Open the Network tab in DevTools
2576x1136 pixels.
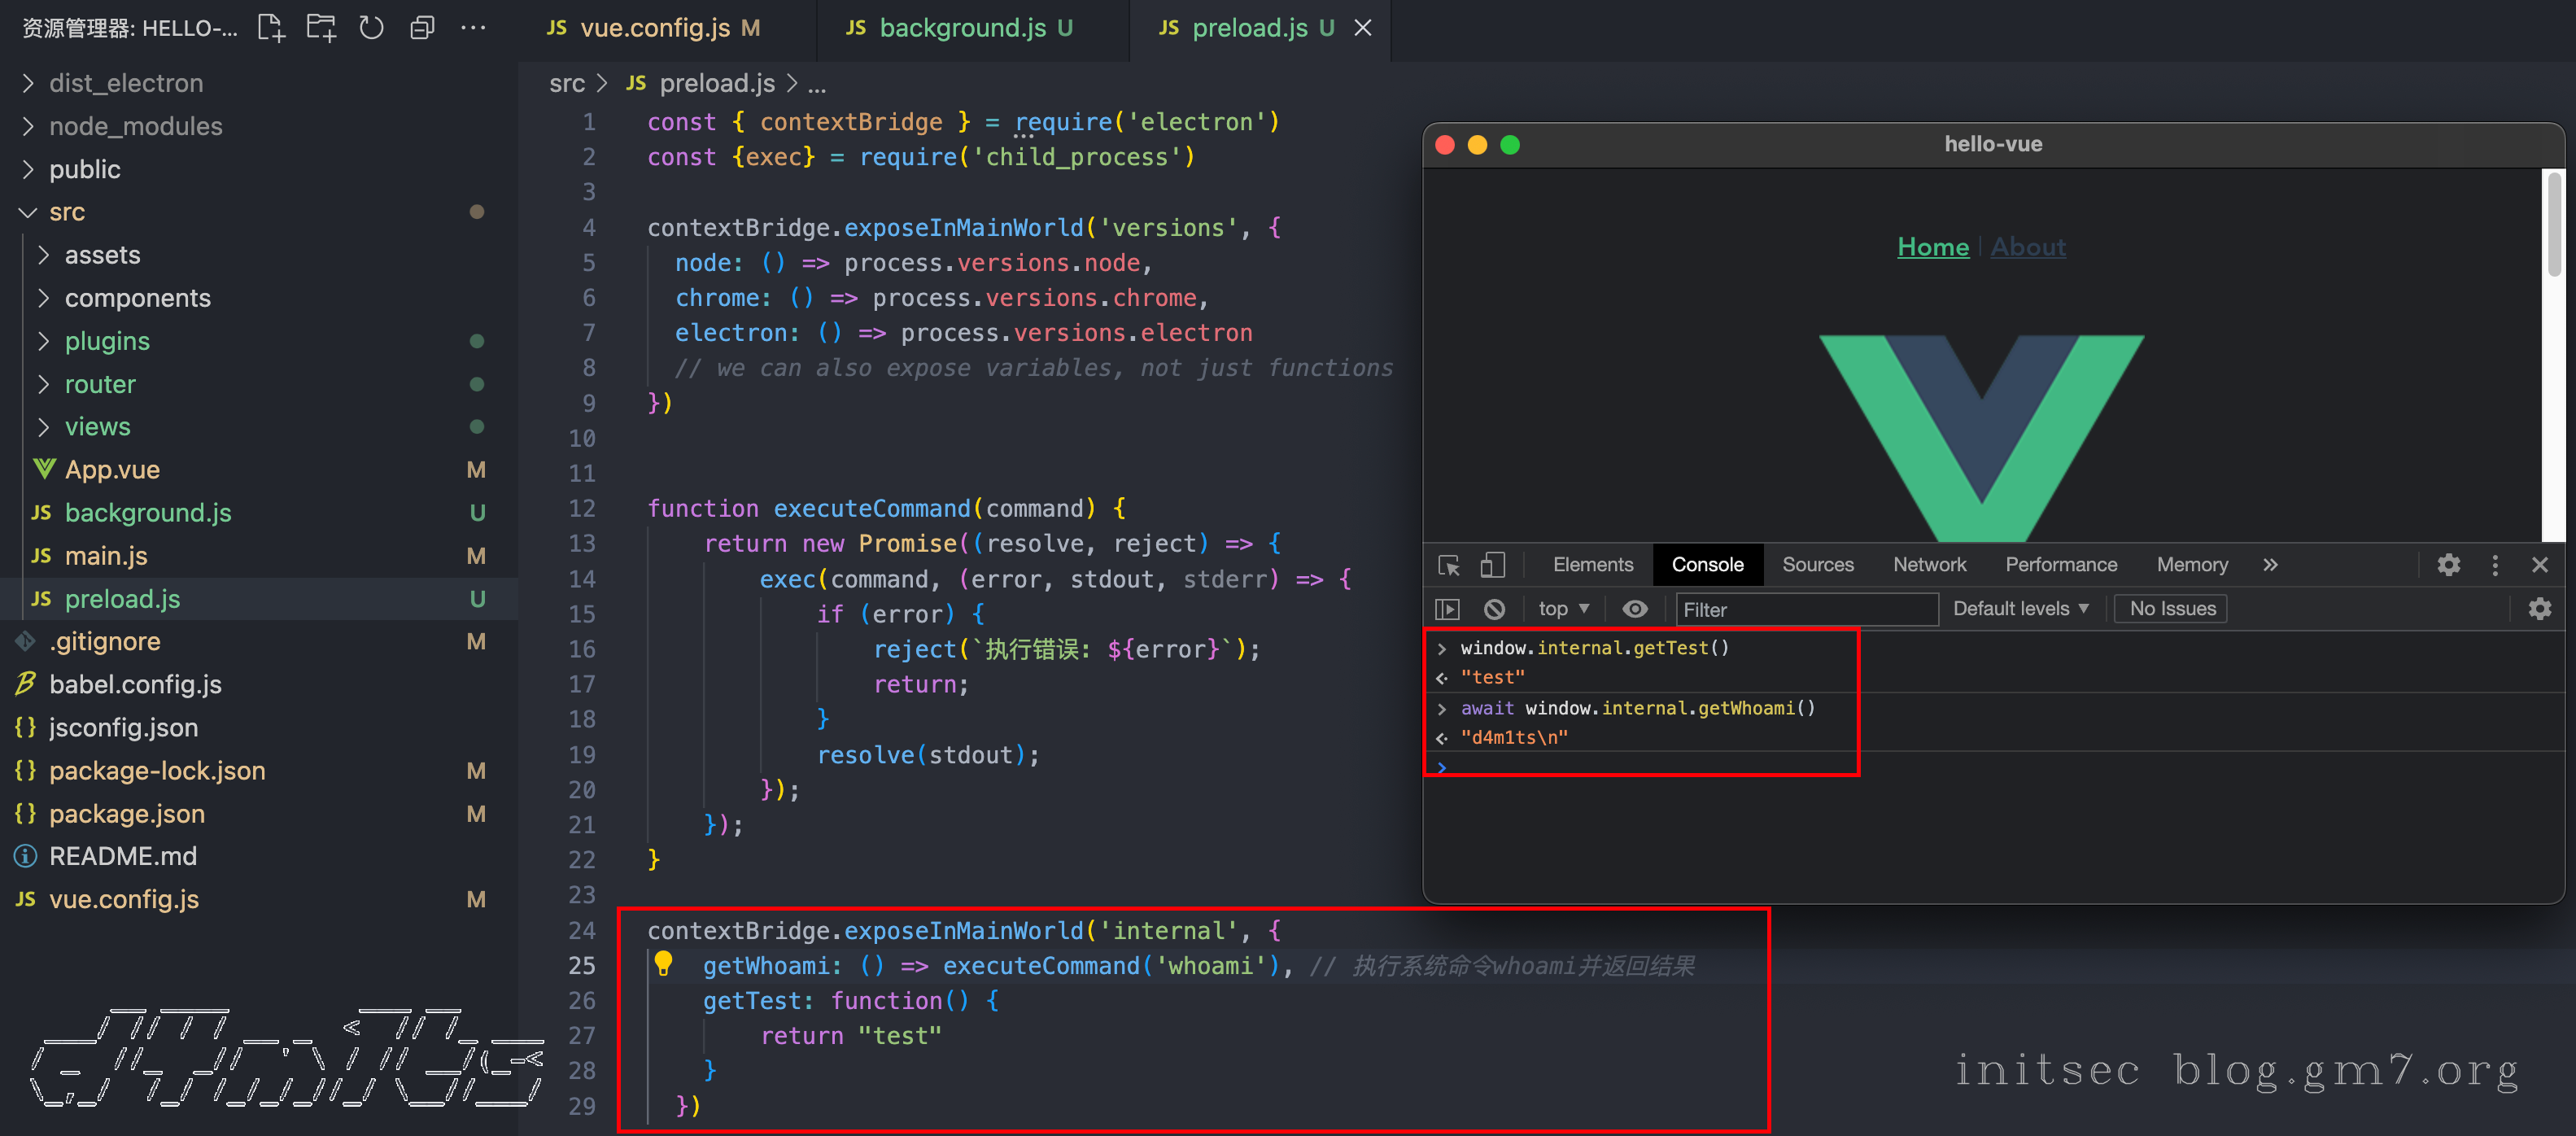point(1928,565)
